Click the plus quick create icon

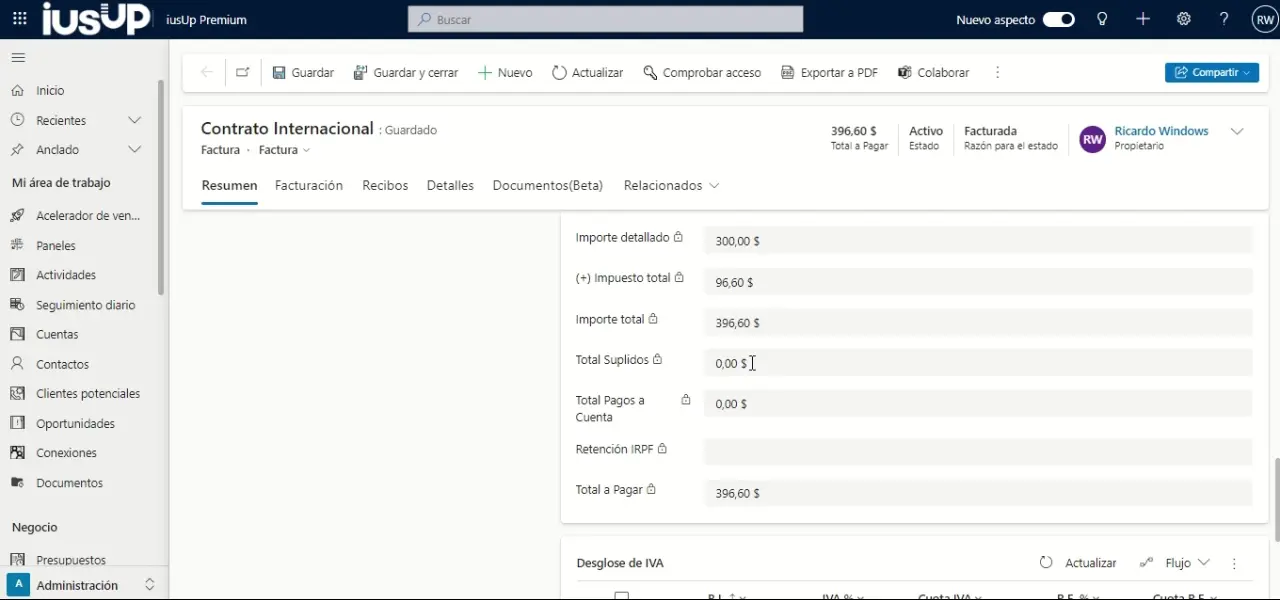[x=1143, y=19]
